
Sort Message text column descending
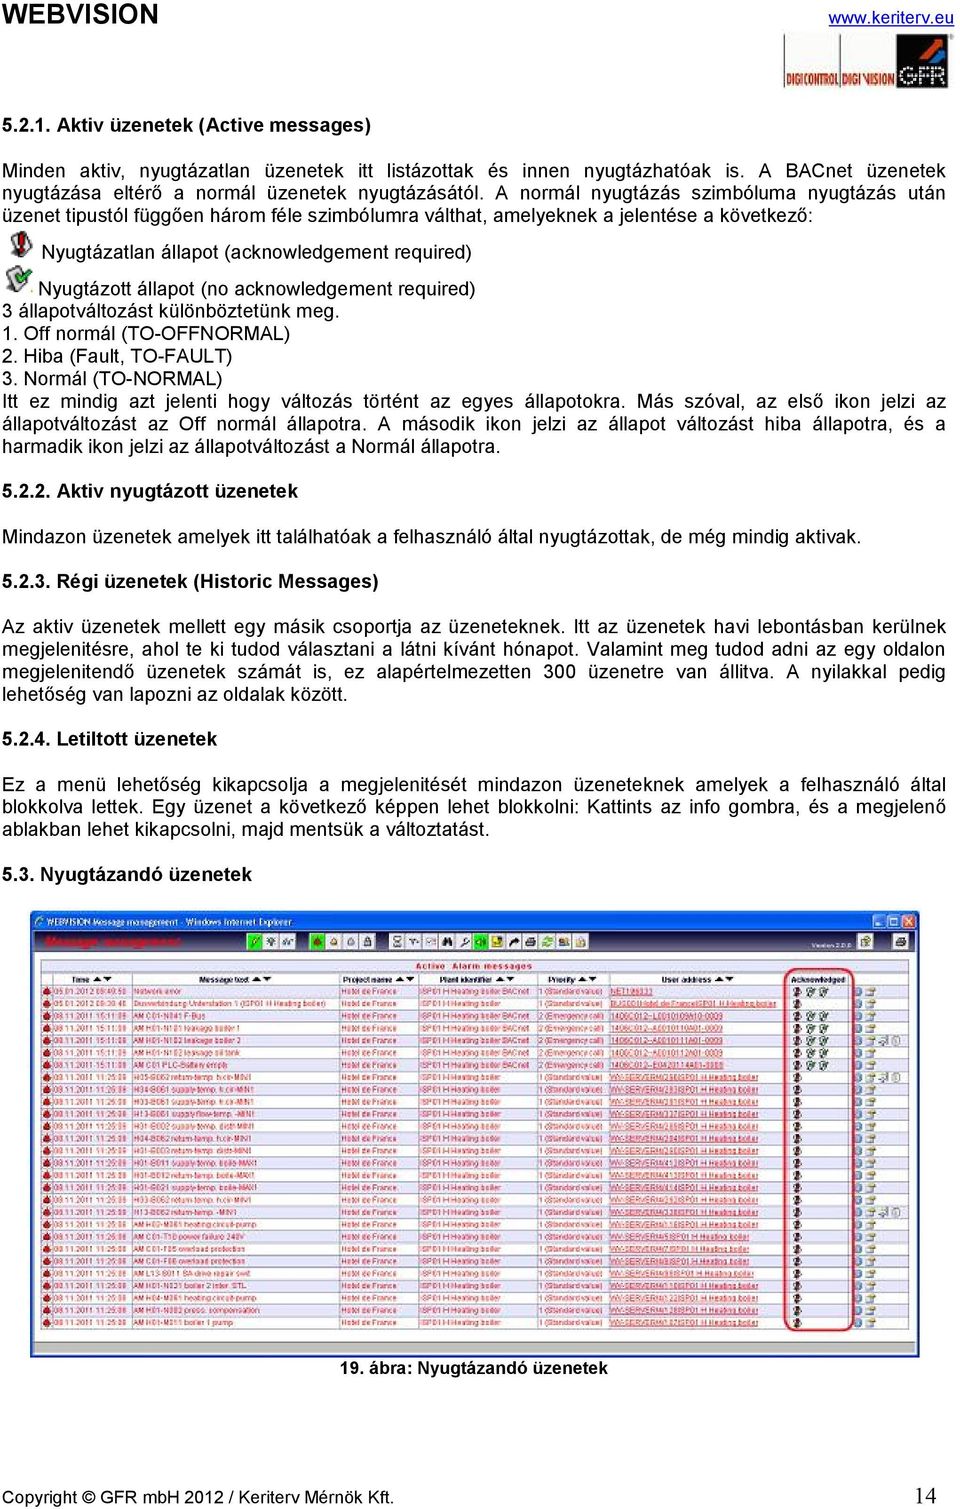tap(267, 980)
